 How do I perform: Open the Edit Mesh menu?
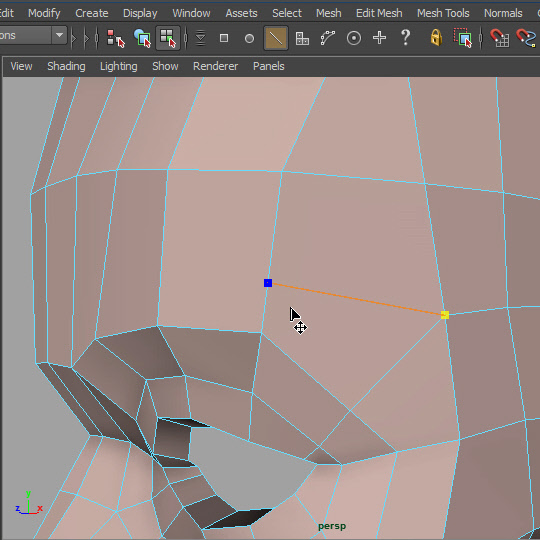click(379, 13)
